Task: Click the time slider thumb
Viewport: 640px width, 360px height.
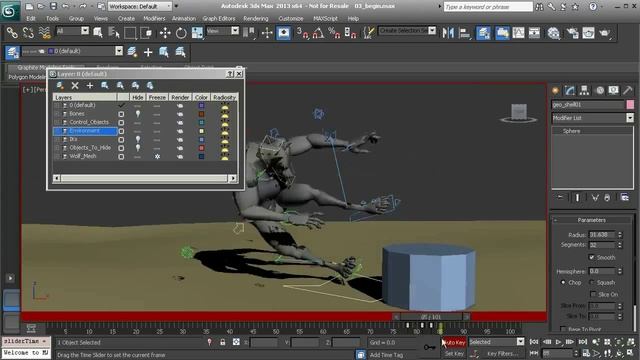Action: (431, 317)
